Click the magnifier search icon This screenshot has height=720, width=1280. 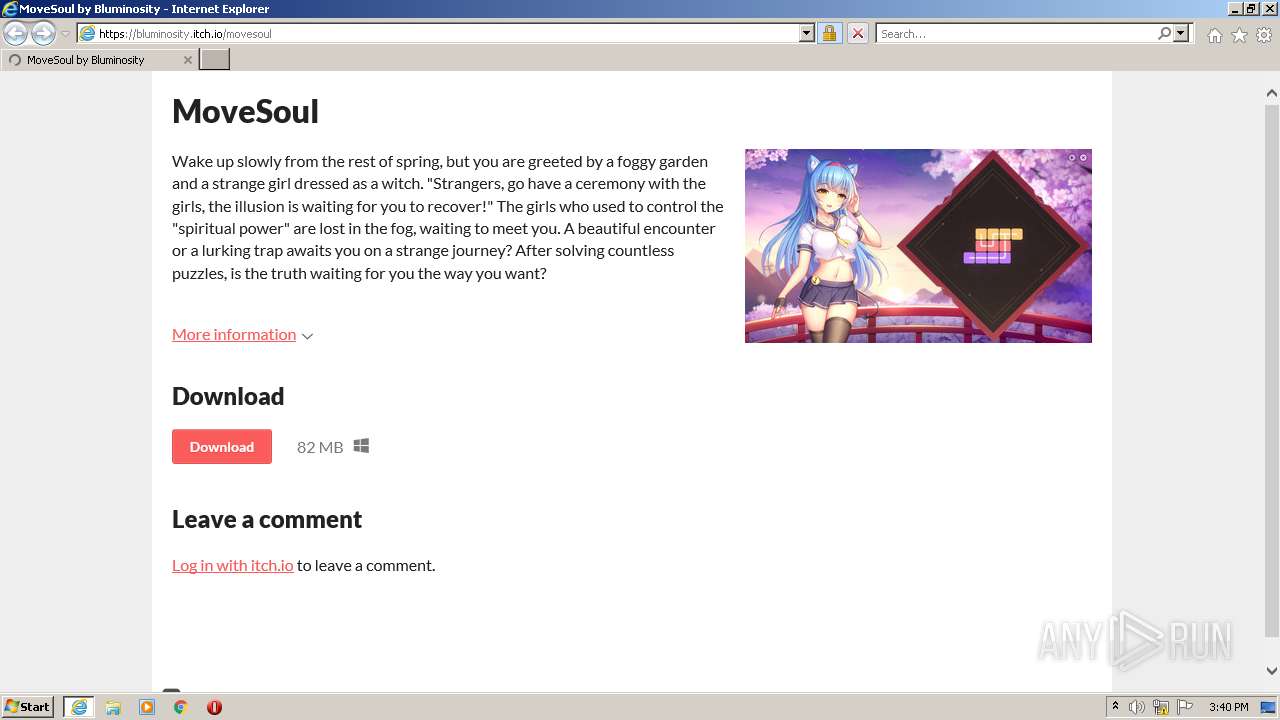click(x=1164, y=33)
